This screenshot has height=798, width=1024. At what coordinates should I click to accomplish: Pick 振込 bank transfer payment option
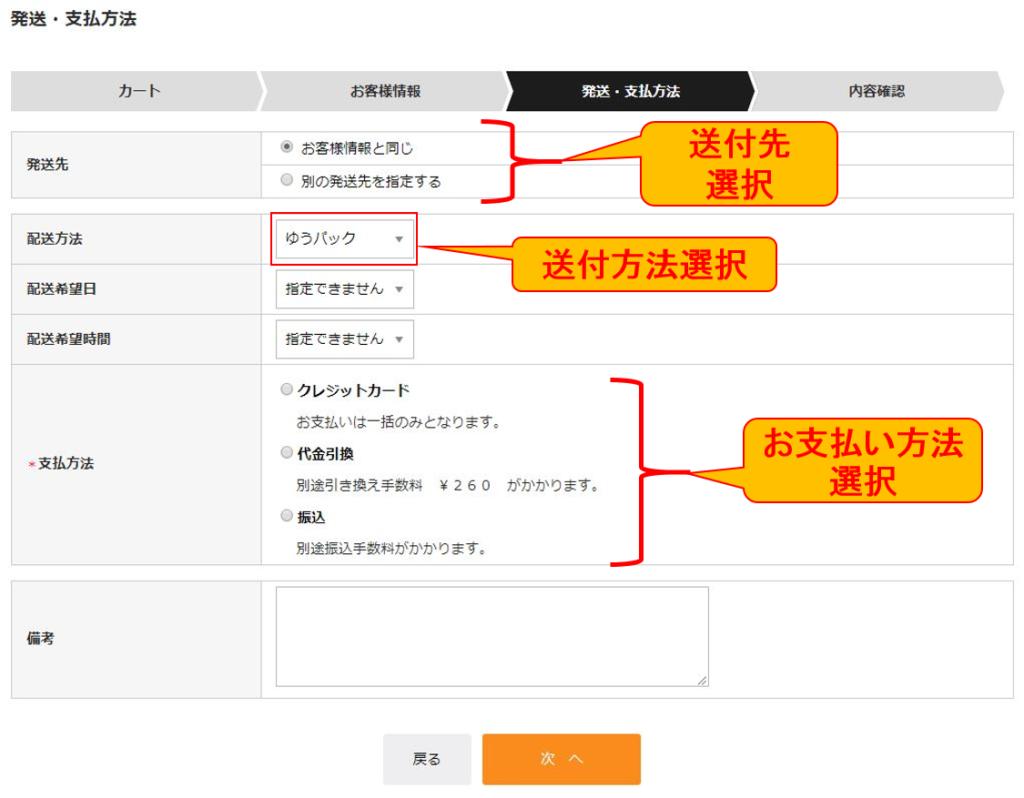tap(287, 515)
